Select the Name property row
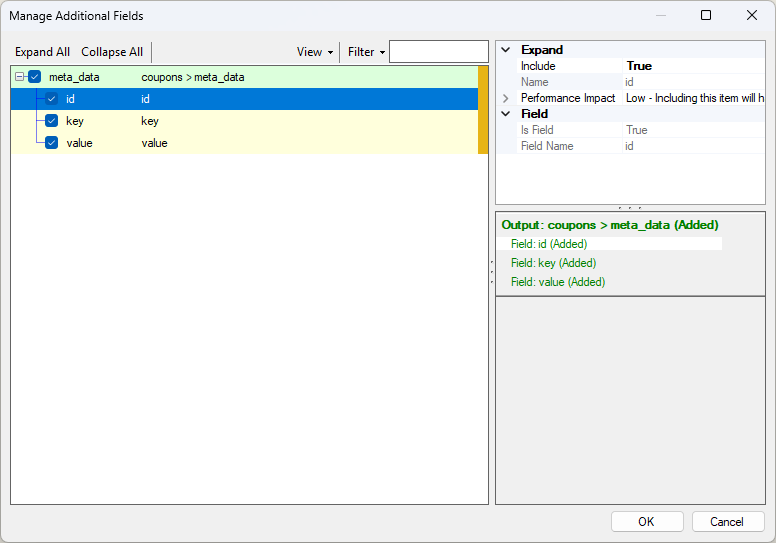This screenshot has height=543, width=776. tap(640, 82)
